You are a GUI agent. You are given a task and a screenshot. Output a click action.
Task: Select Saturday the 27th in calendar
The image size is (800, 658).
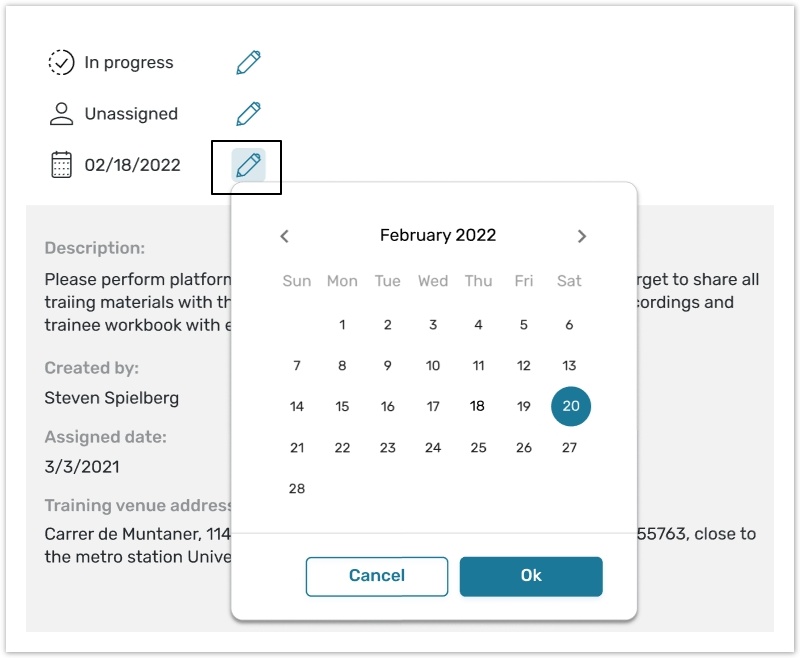point(569,448)
